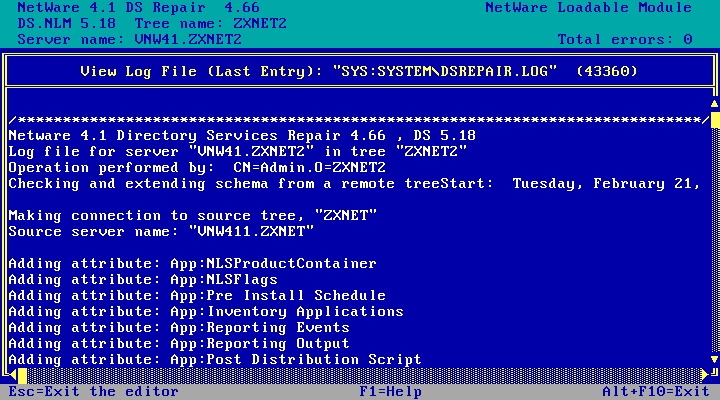
Task: Click the NetWare 4.1 DS Repair 4.66 title
Action: [139, 7]
